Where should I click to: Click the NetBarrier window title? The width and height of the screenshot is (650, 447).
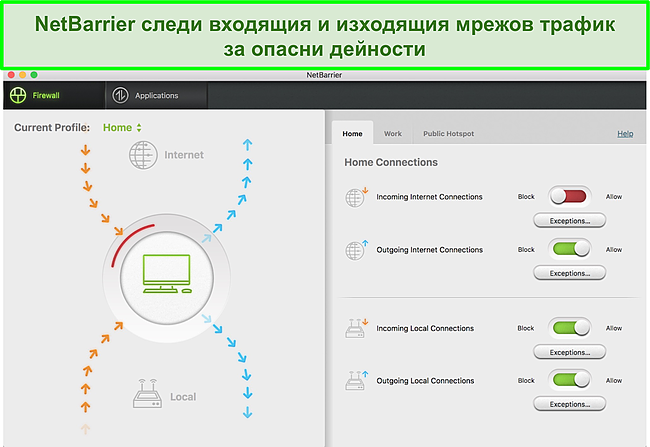[x=324, y=75]
